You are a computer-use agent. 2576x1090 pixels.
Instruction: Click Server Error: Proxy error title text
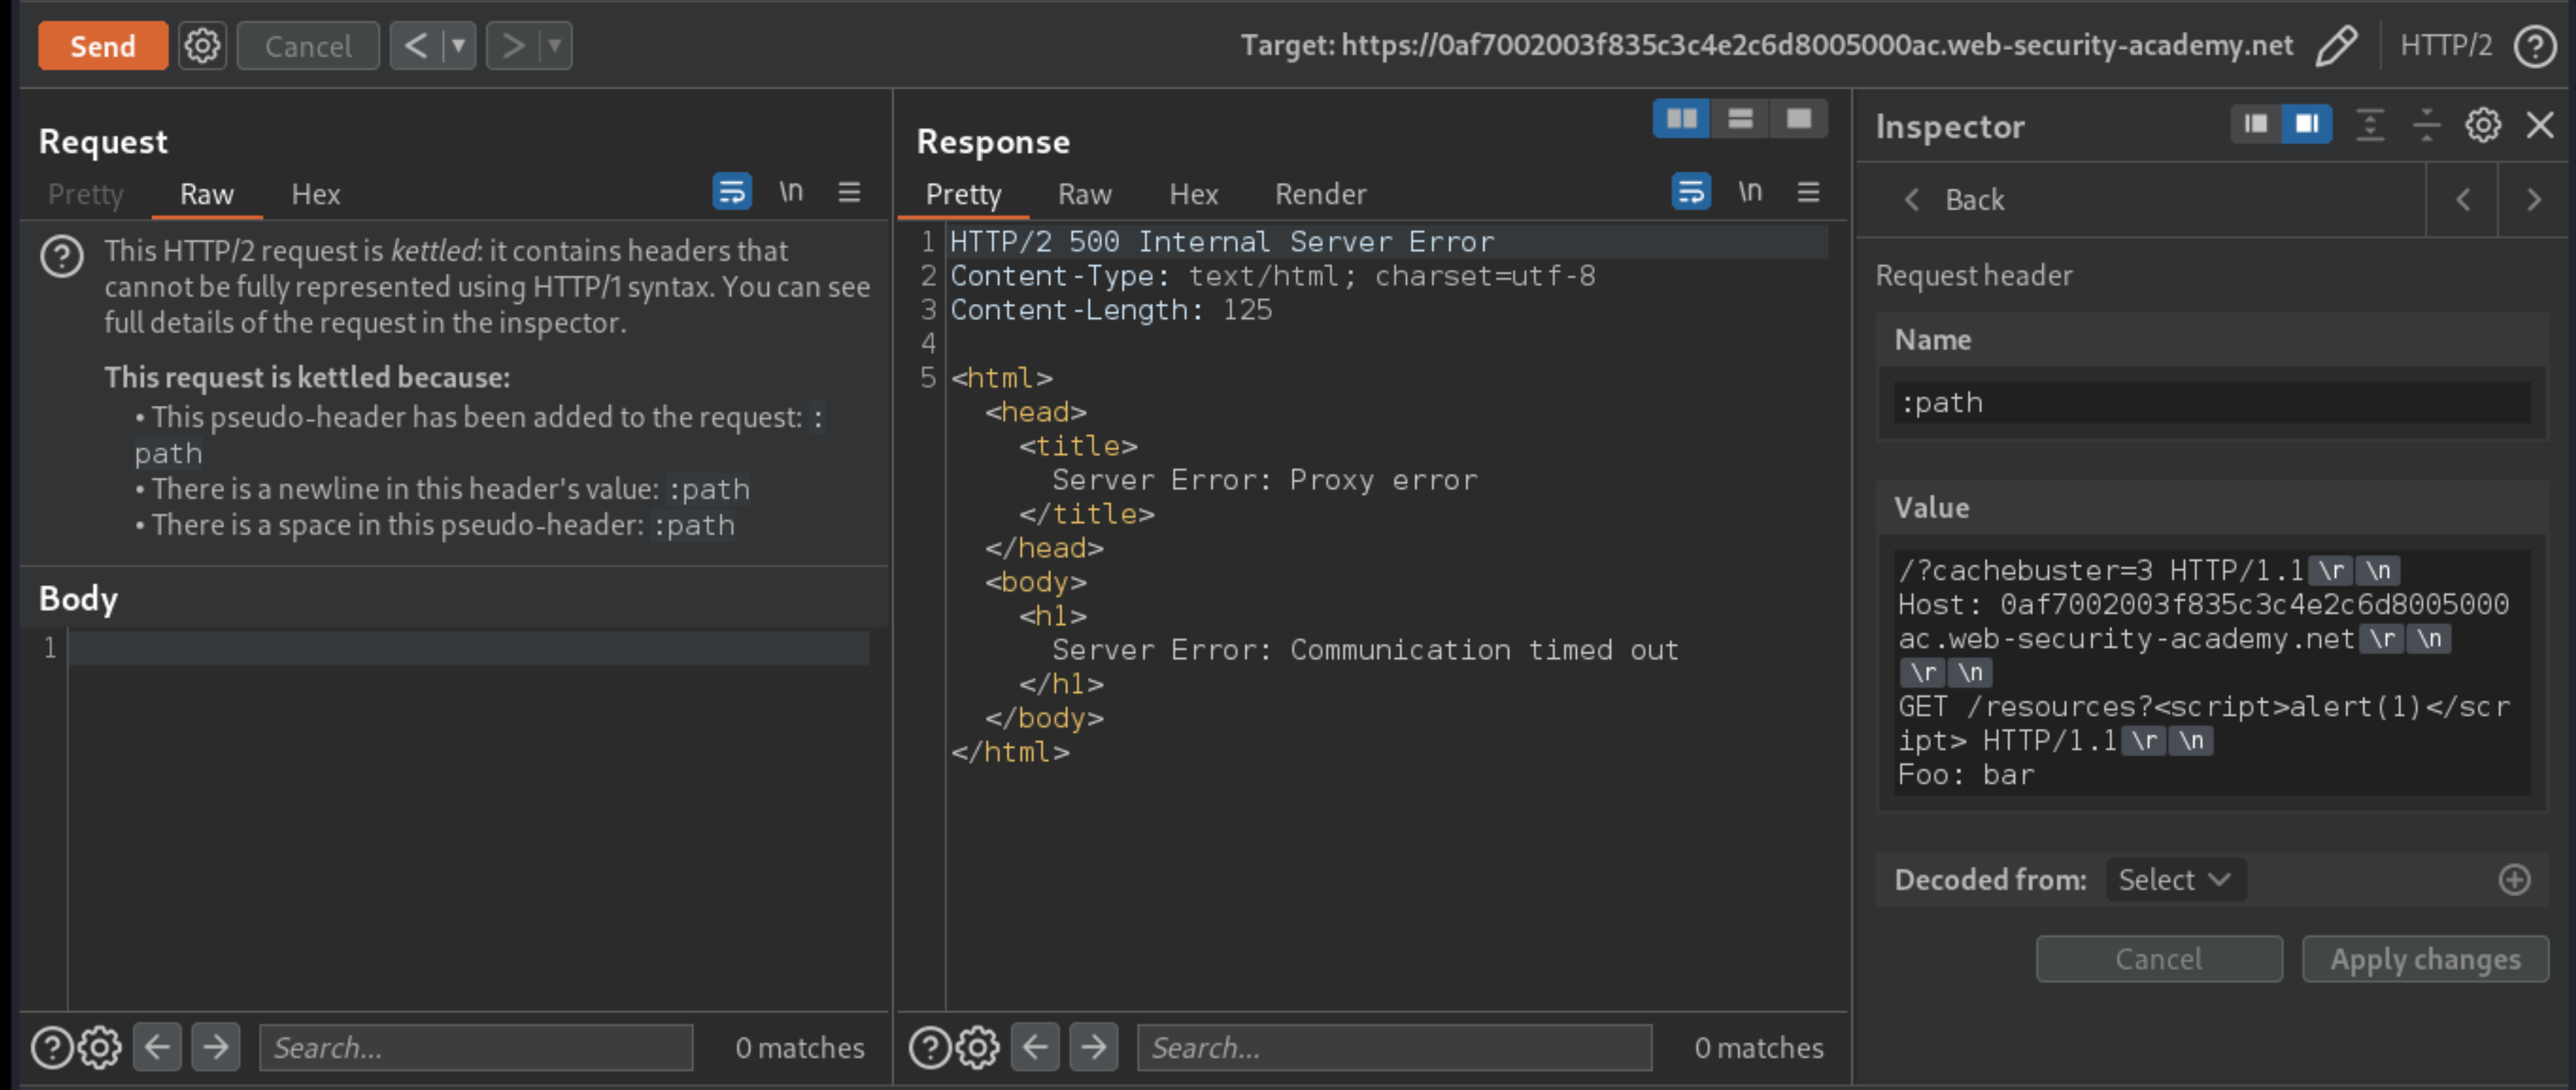[1264, 480]
